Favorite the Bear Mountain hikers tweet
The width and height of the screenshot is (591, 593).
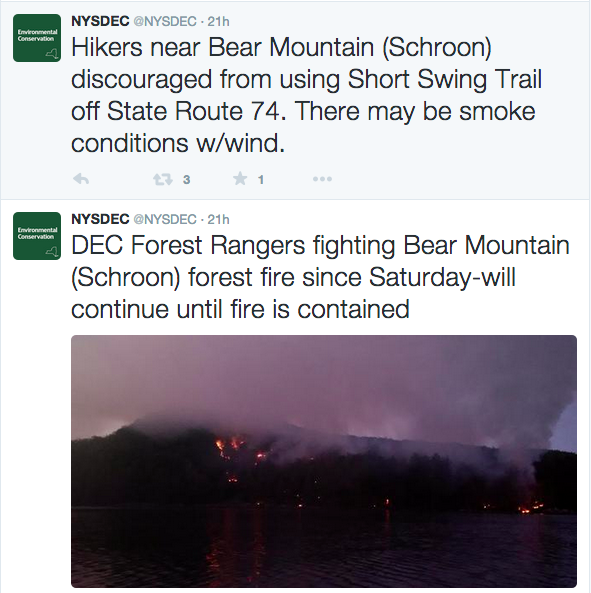tap(240, 179)
